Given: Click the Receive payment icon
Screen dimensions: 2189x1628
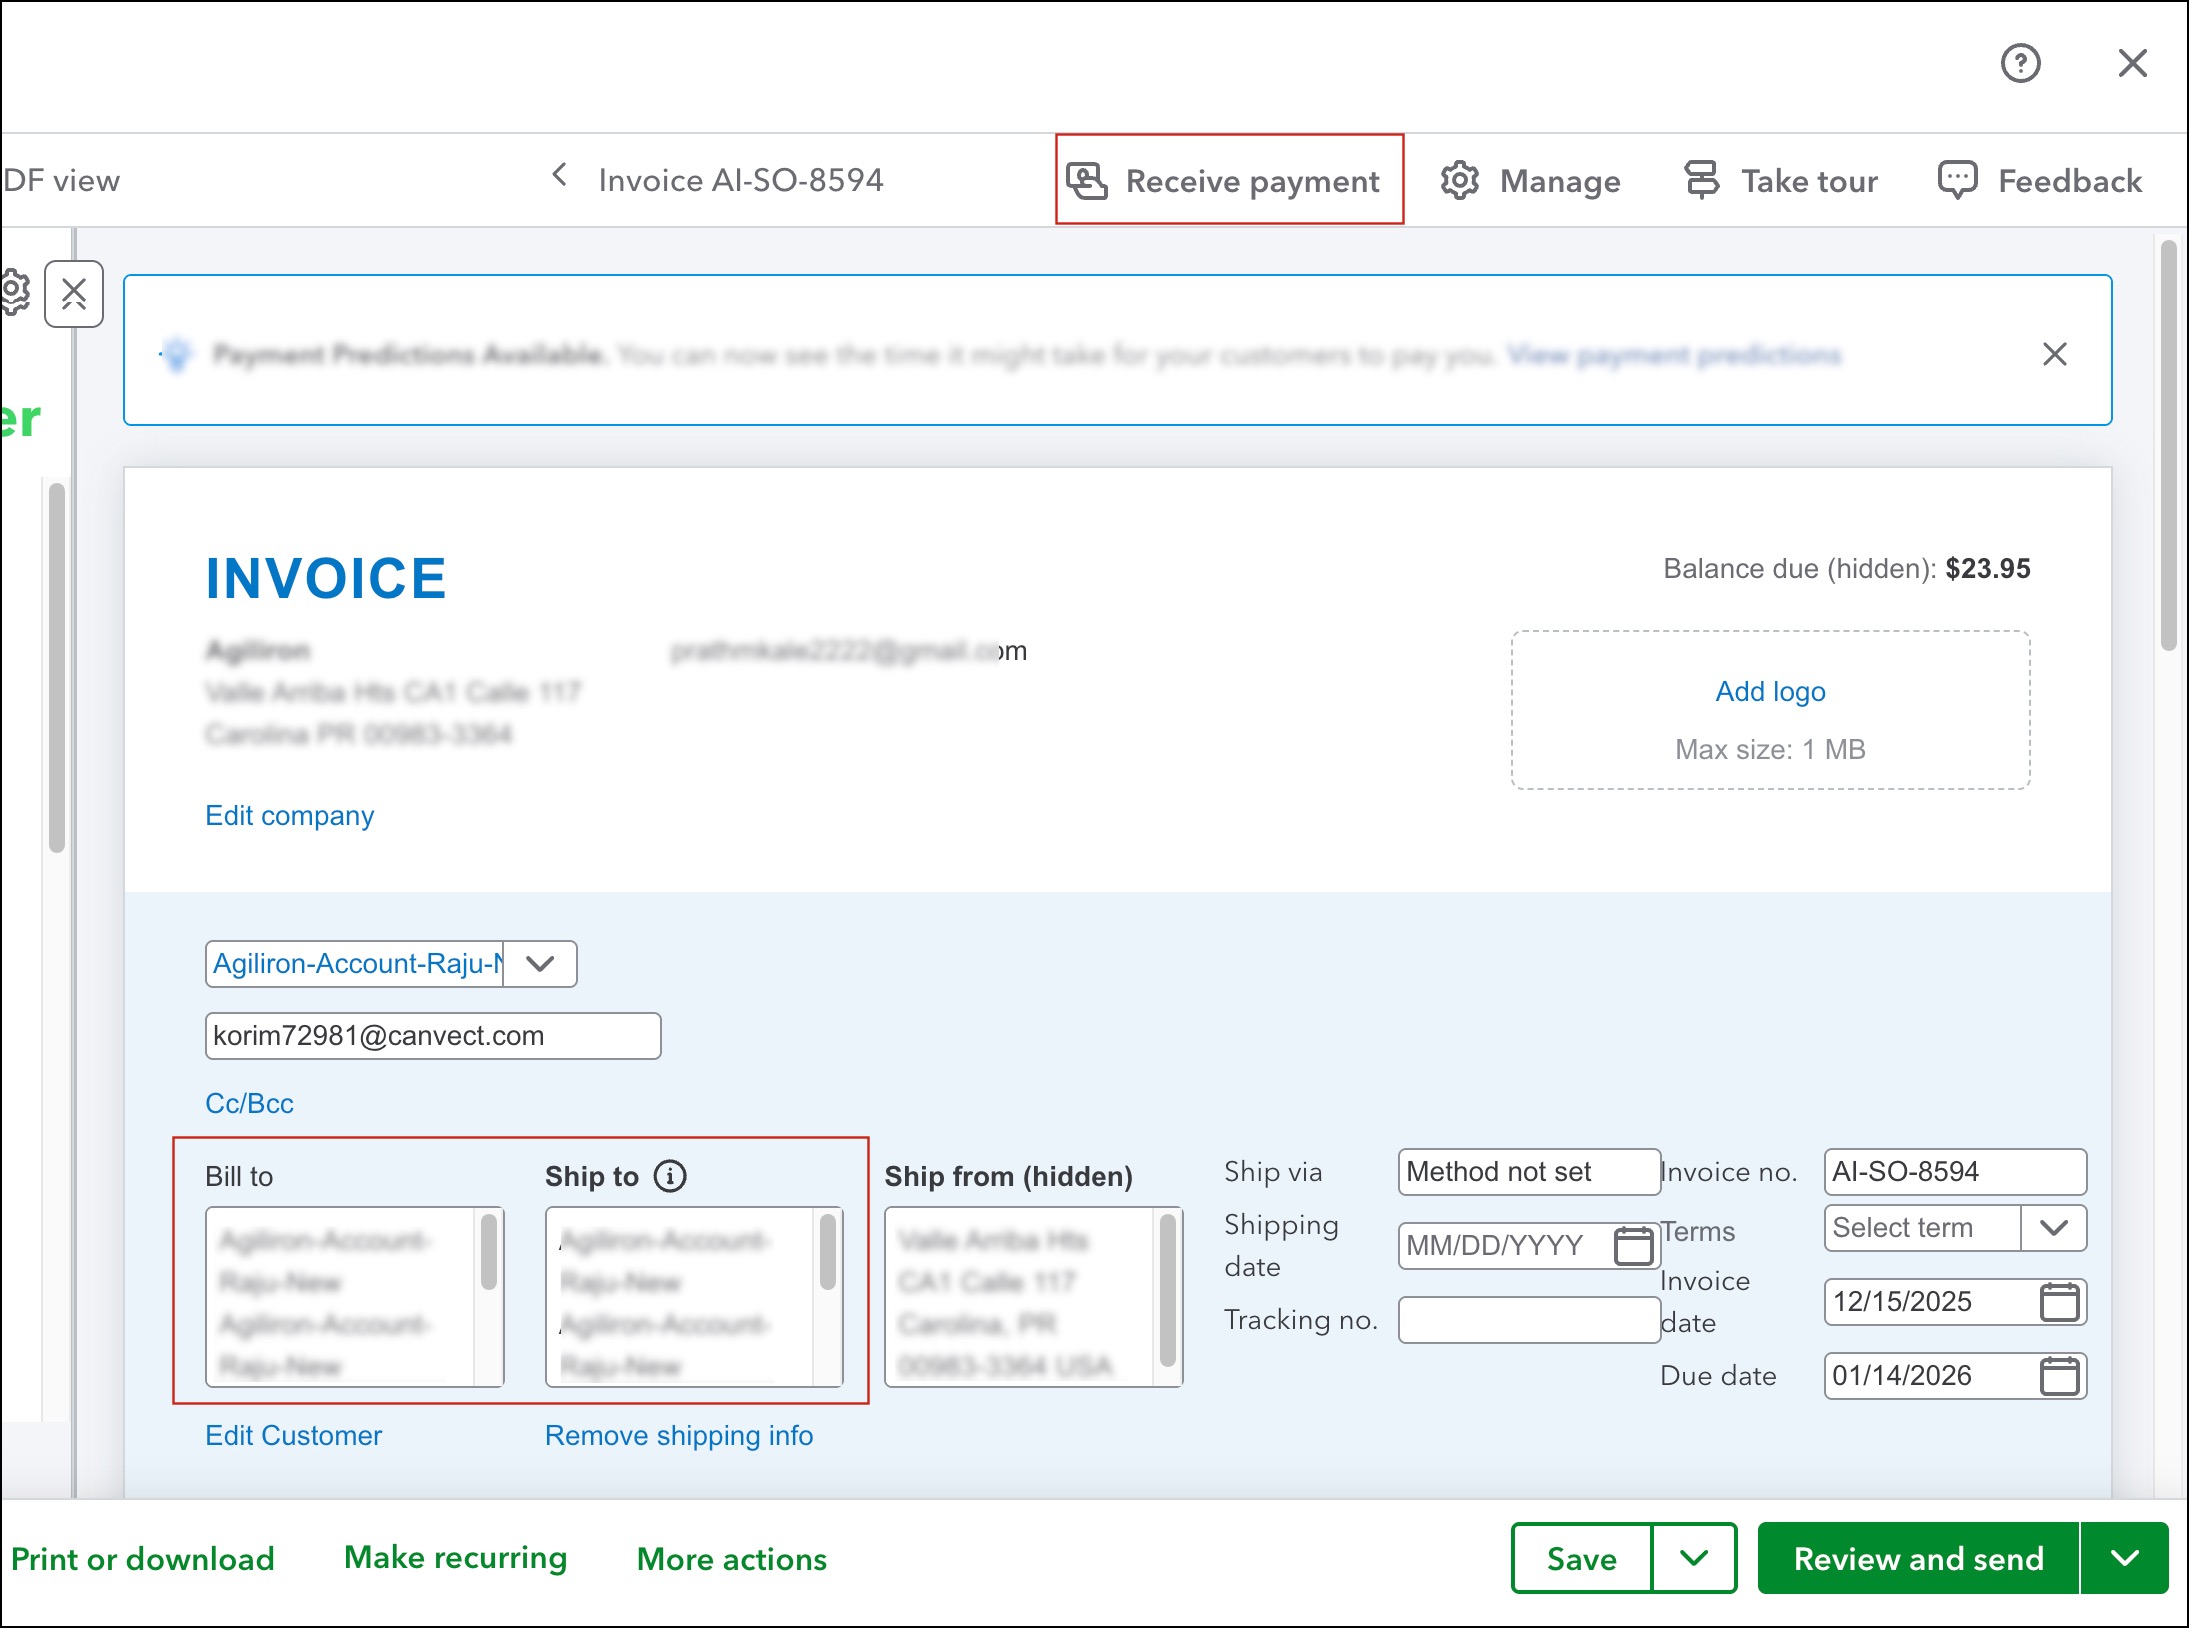Looking at the screenshot, I should 1087,181.
